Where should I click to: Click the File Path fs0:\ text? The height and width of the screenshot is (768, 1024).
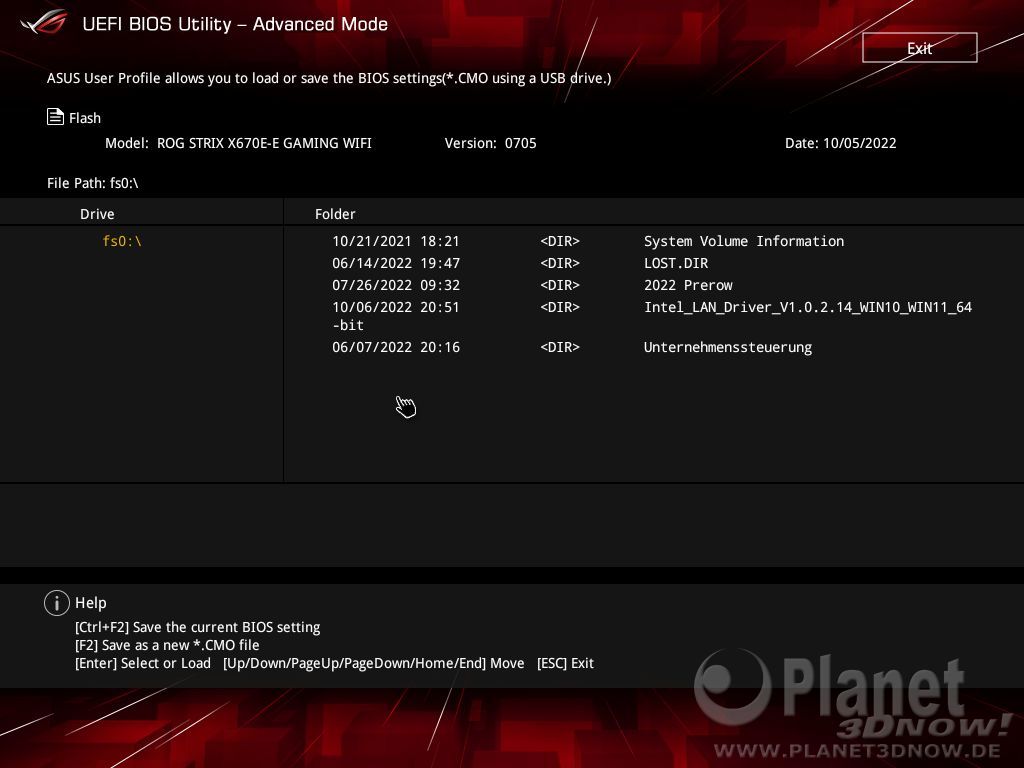(93, 183)
